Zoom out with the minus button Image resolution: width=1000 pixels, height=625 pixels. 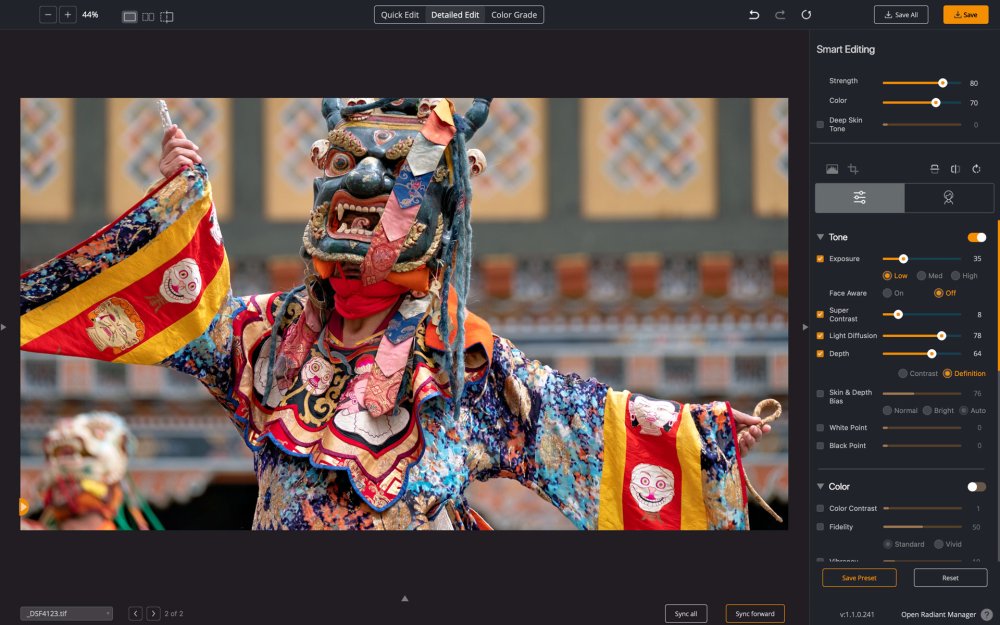point(48,15)
